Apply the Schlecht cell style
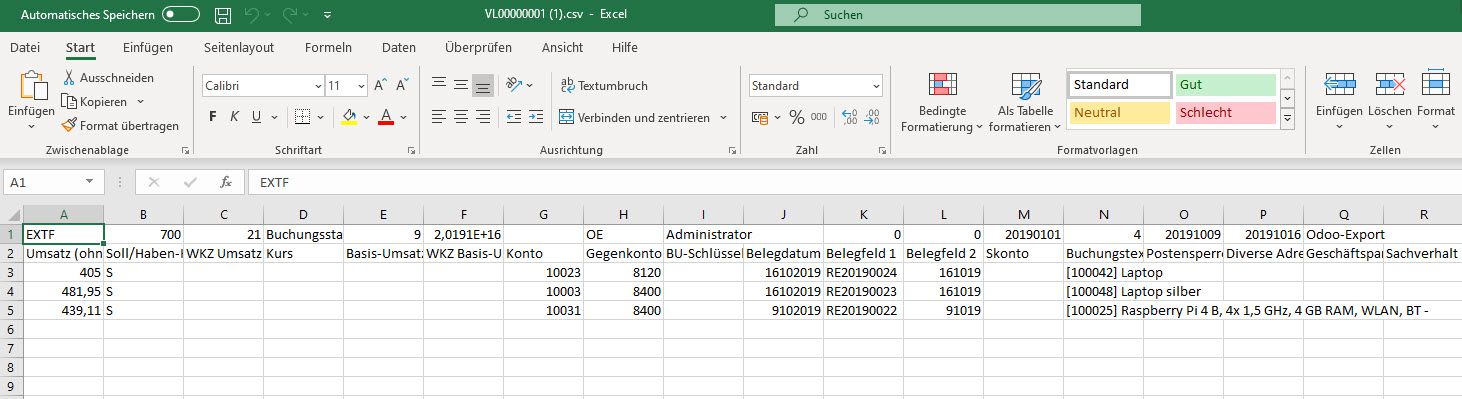 click(1226, 113)
